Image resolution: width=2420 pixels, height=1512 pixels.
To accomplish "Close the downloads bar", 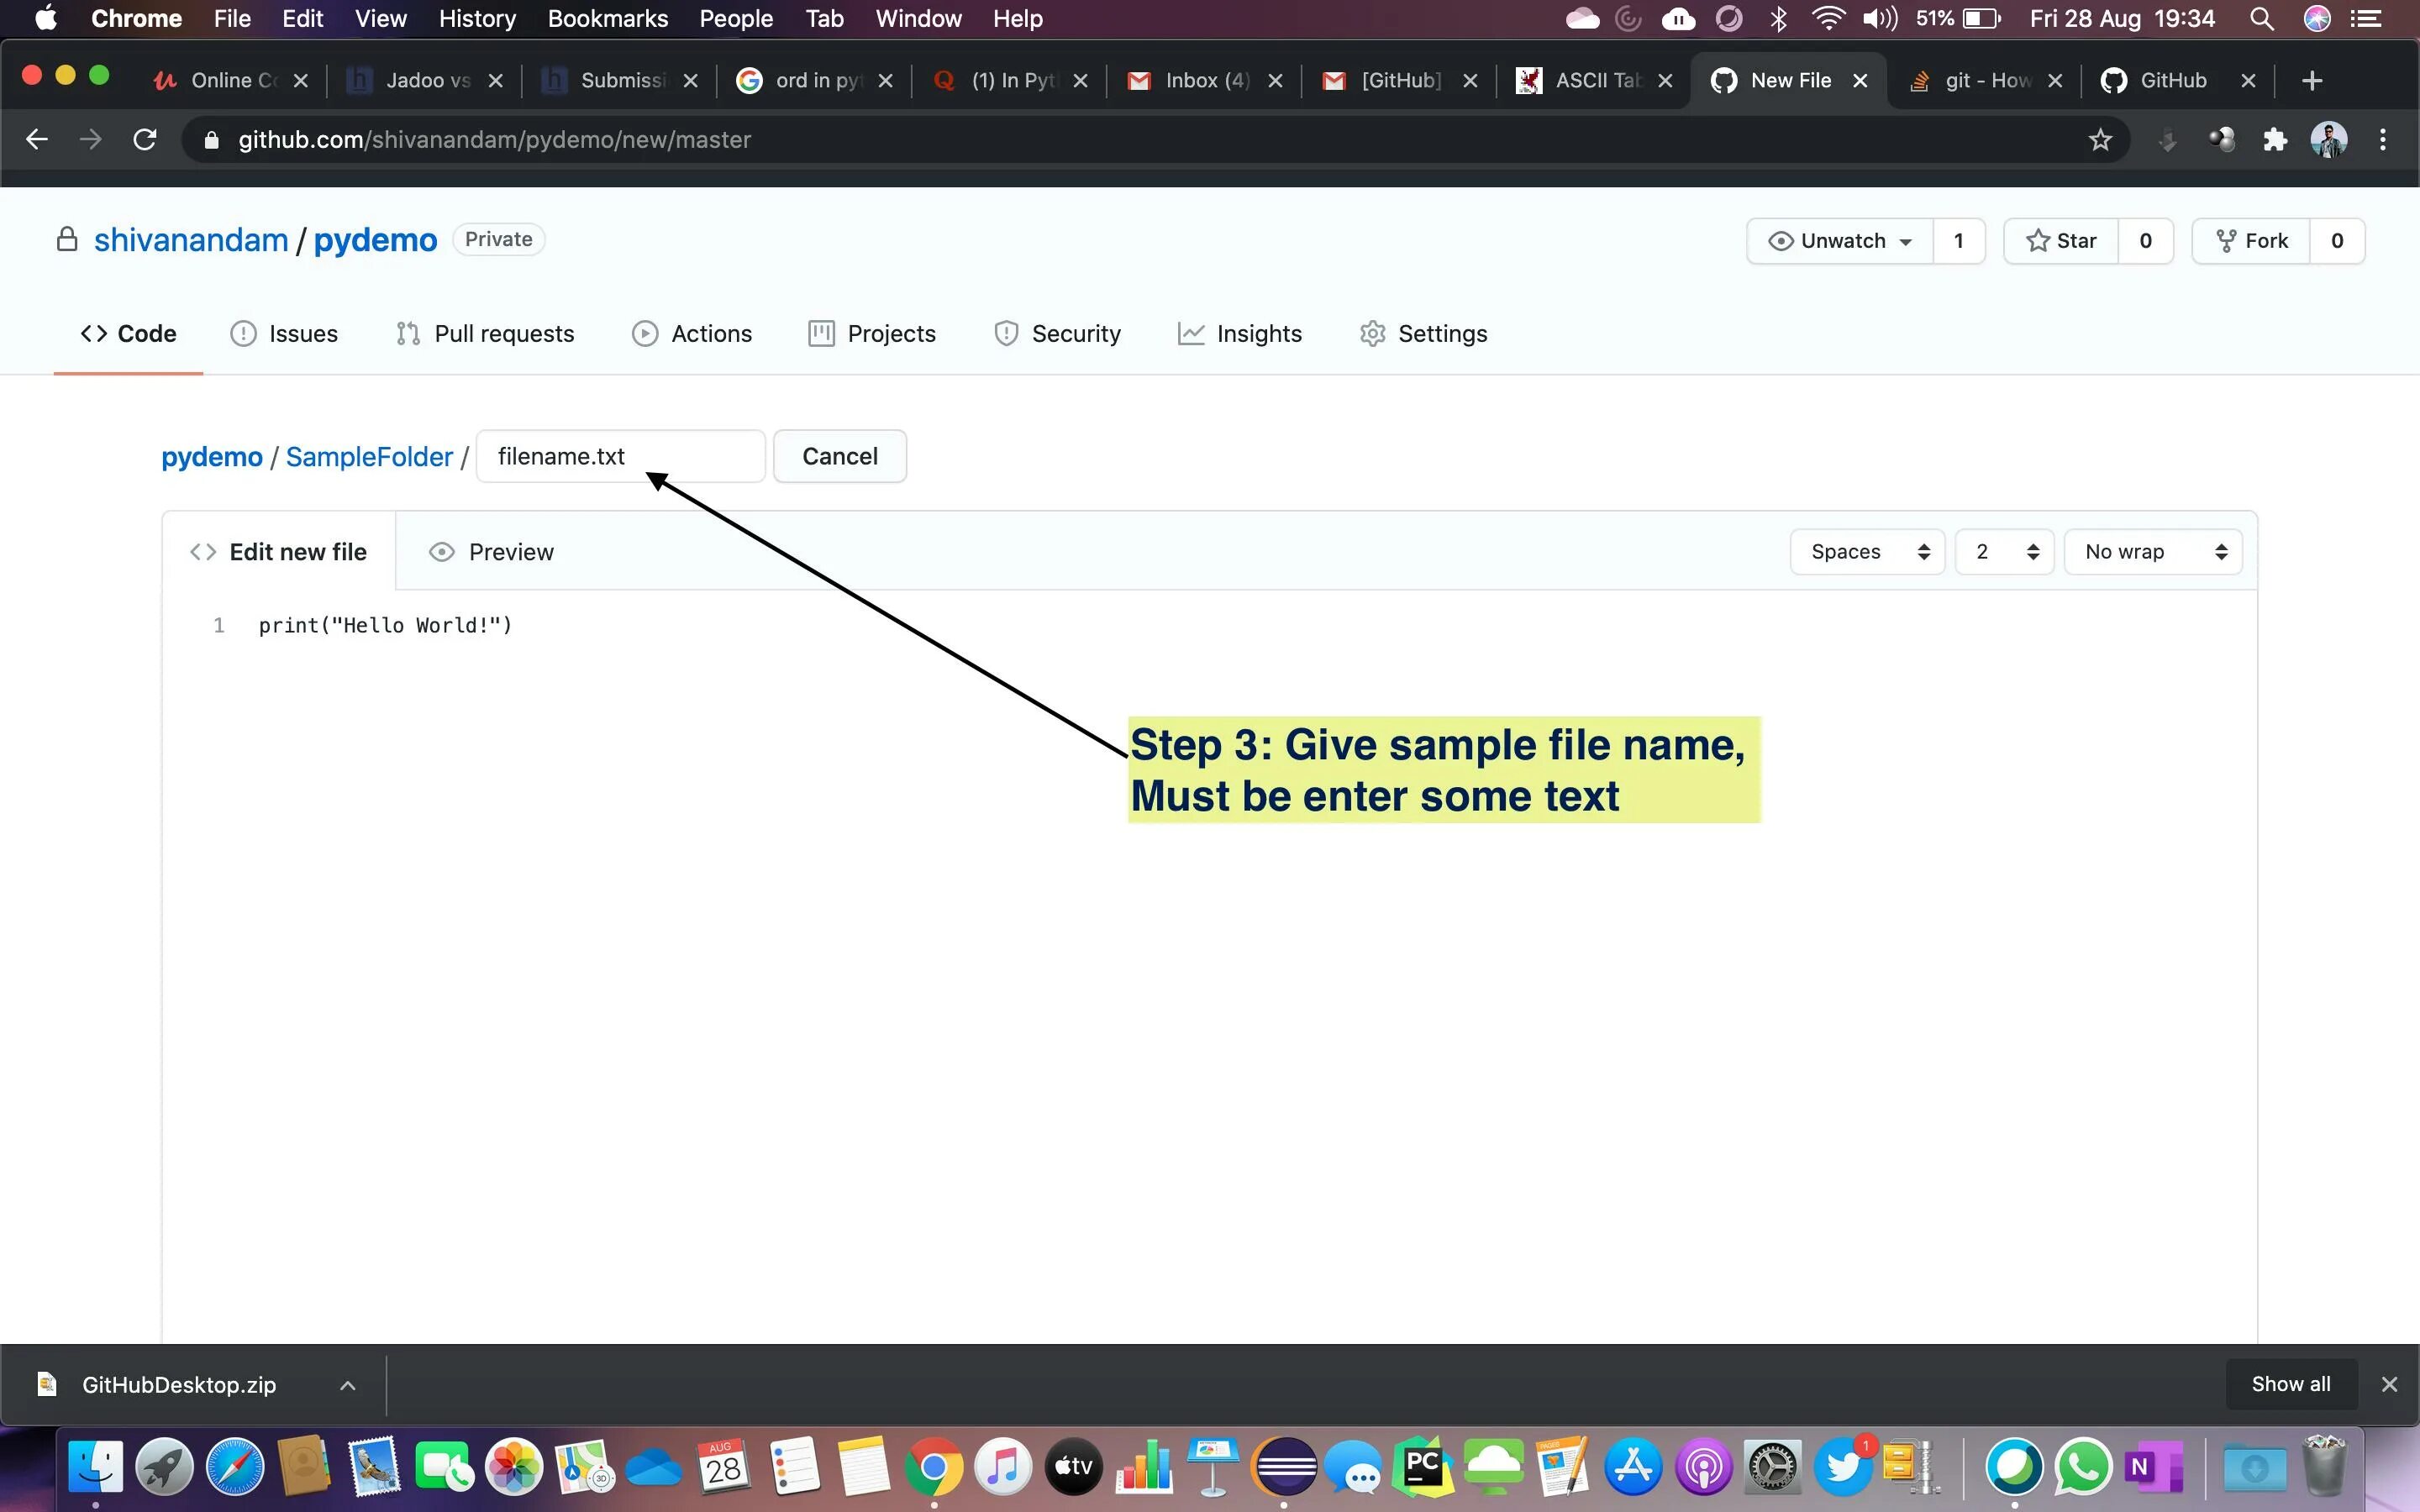I will click(x=2389, y=1384).
